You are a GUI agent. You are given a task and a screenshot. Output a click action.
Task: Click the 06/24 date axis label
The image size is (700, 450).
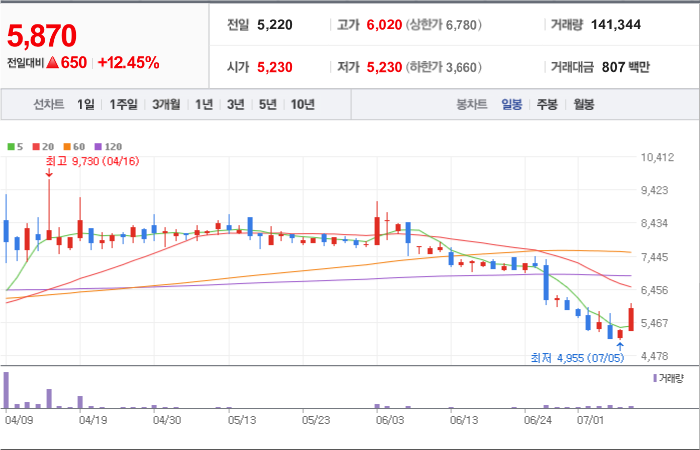tap(538, 420)
